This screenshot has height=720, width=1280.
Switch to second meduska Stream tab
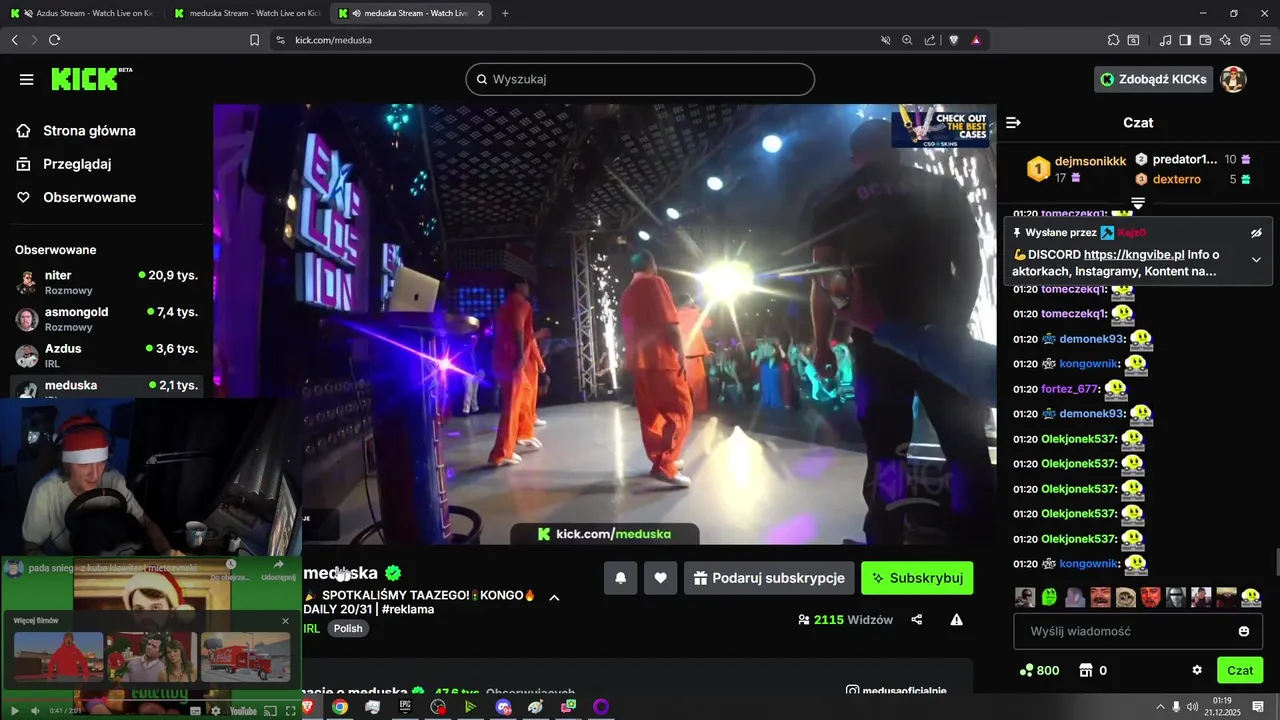point(245,13)
